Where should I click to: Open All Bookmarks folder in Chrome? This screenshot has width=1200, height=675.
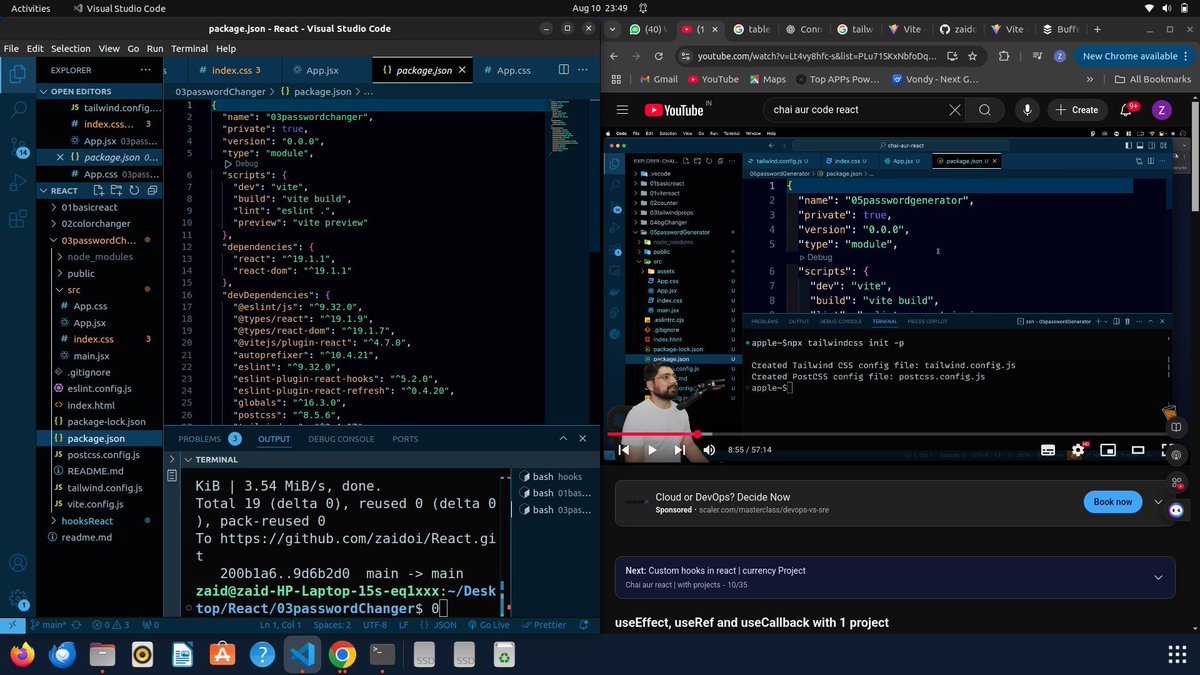[x=1153, y=79]
